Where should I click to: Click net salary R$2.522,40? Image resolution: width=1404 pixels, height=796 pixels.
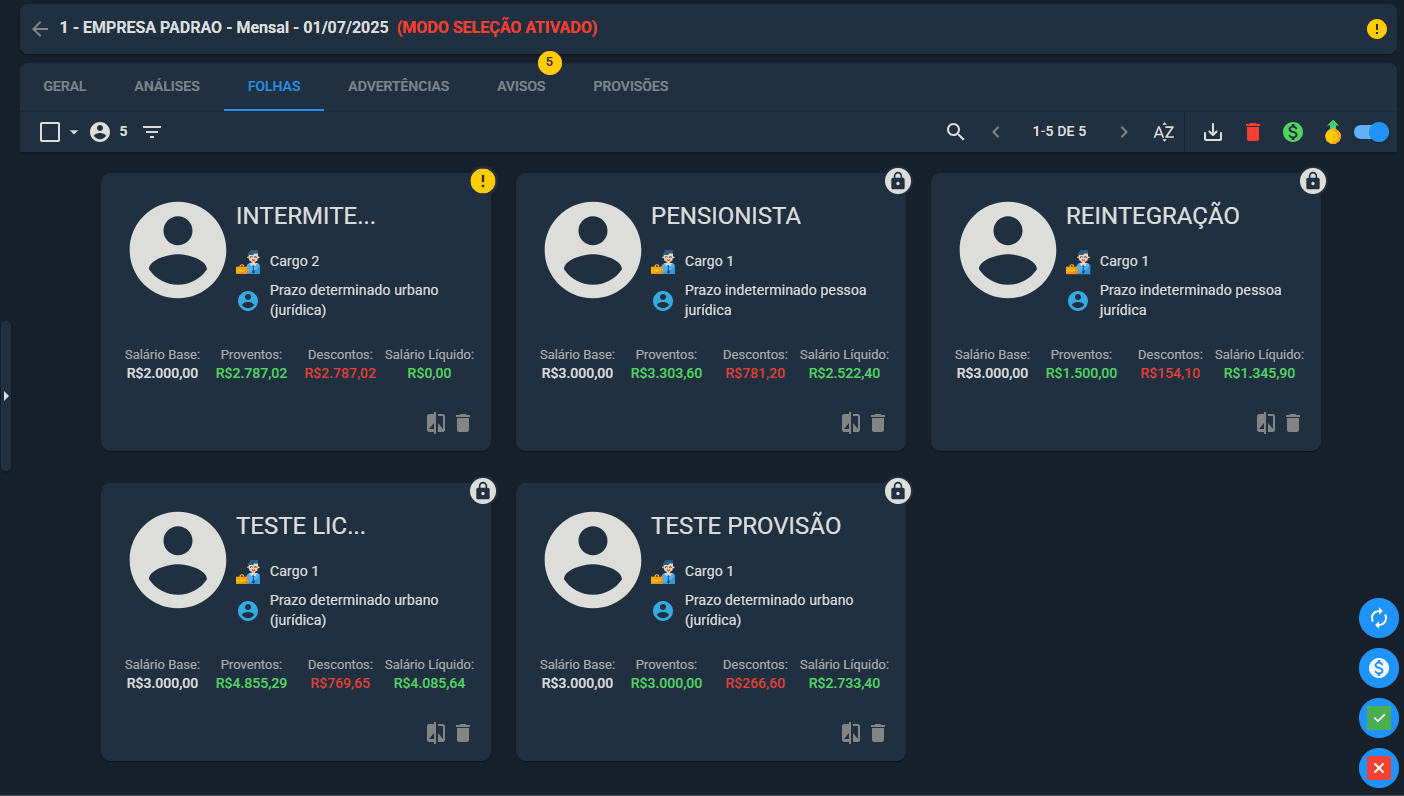[844, 374]
